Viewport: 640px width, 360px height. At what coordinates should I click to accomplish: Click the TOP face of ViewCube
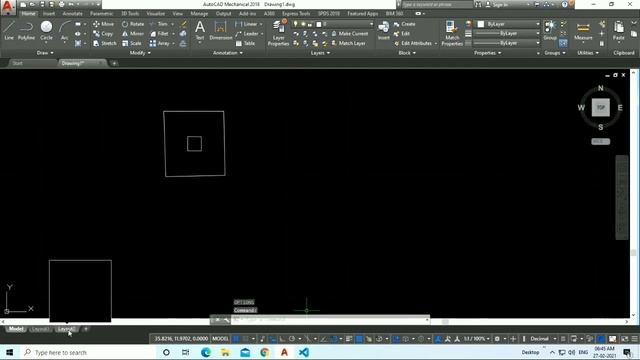click(600, 107)
